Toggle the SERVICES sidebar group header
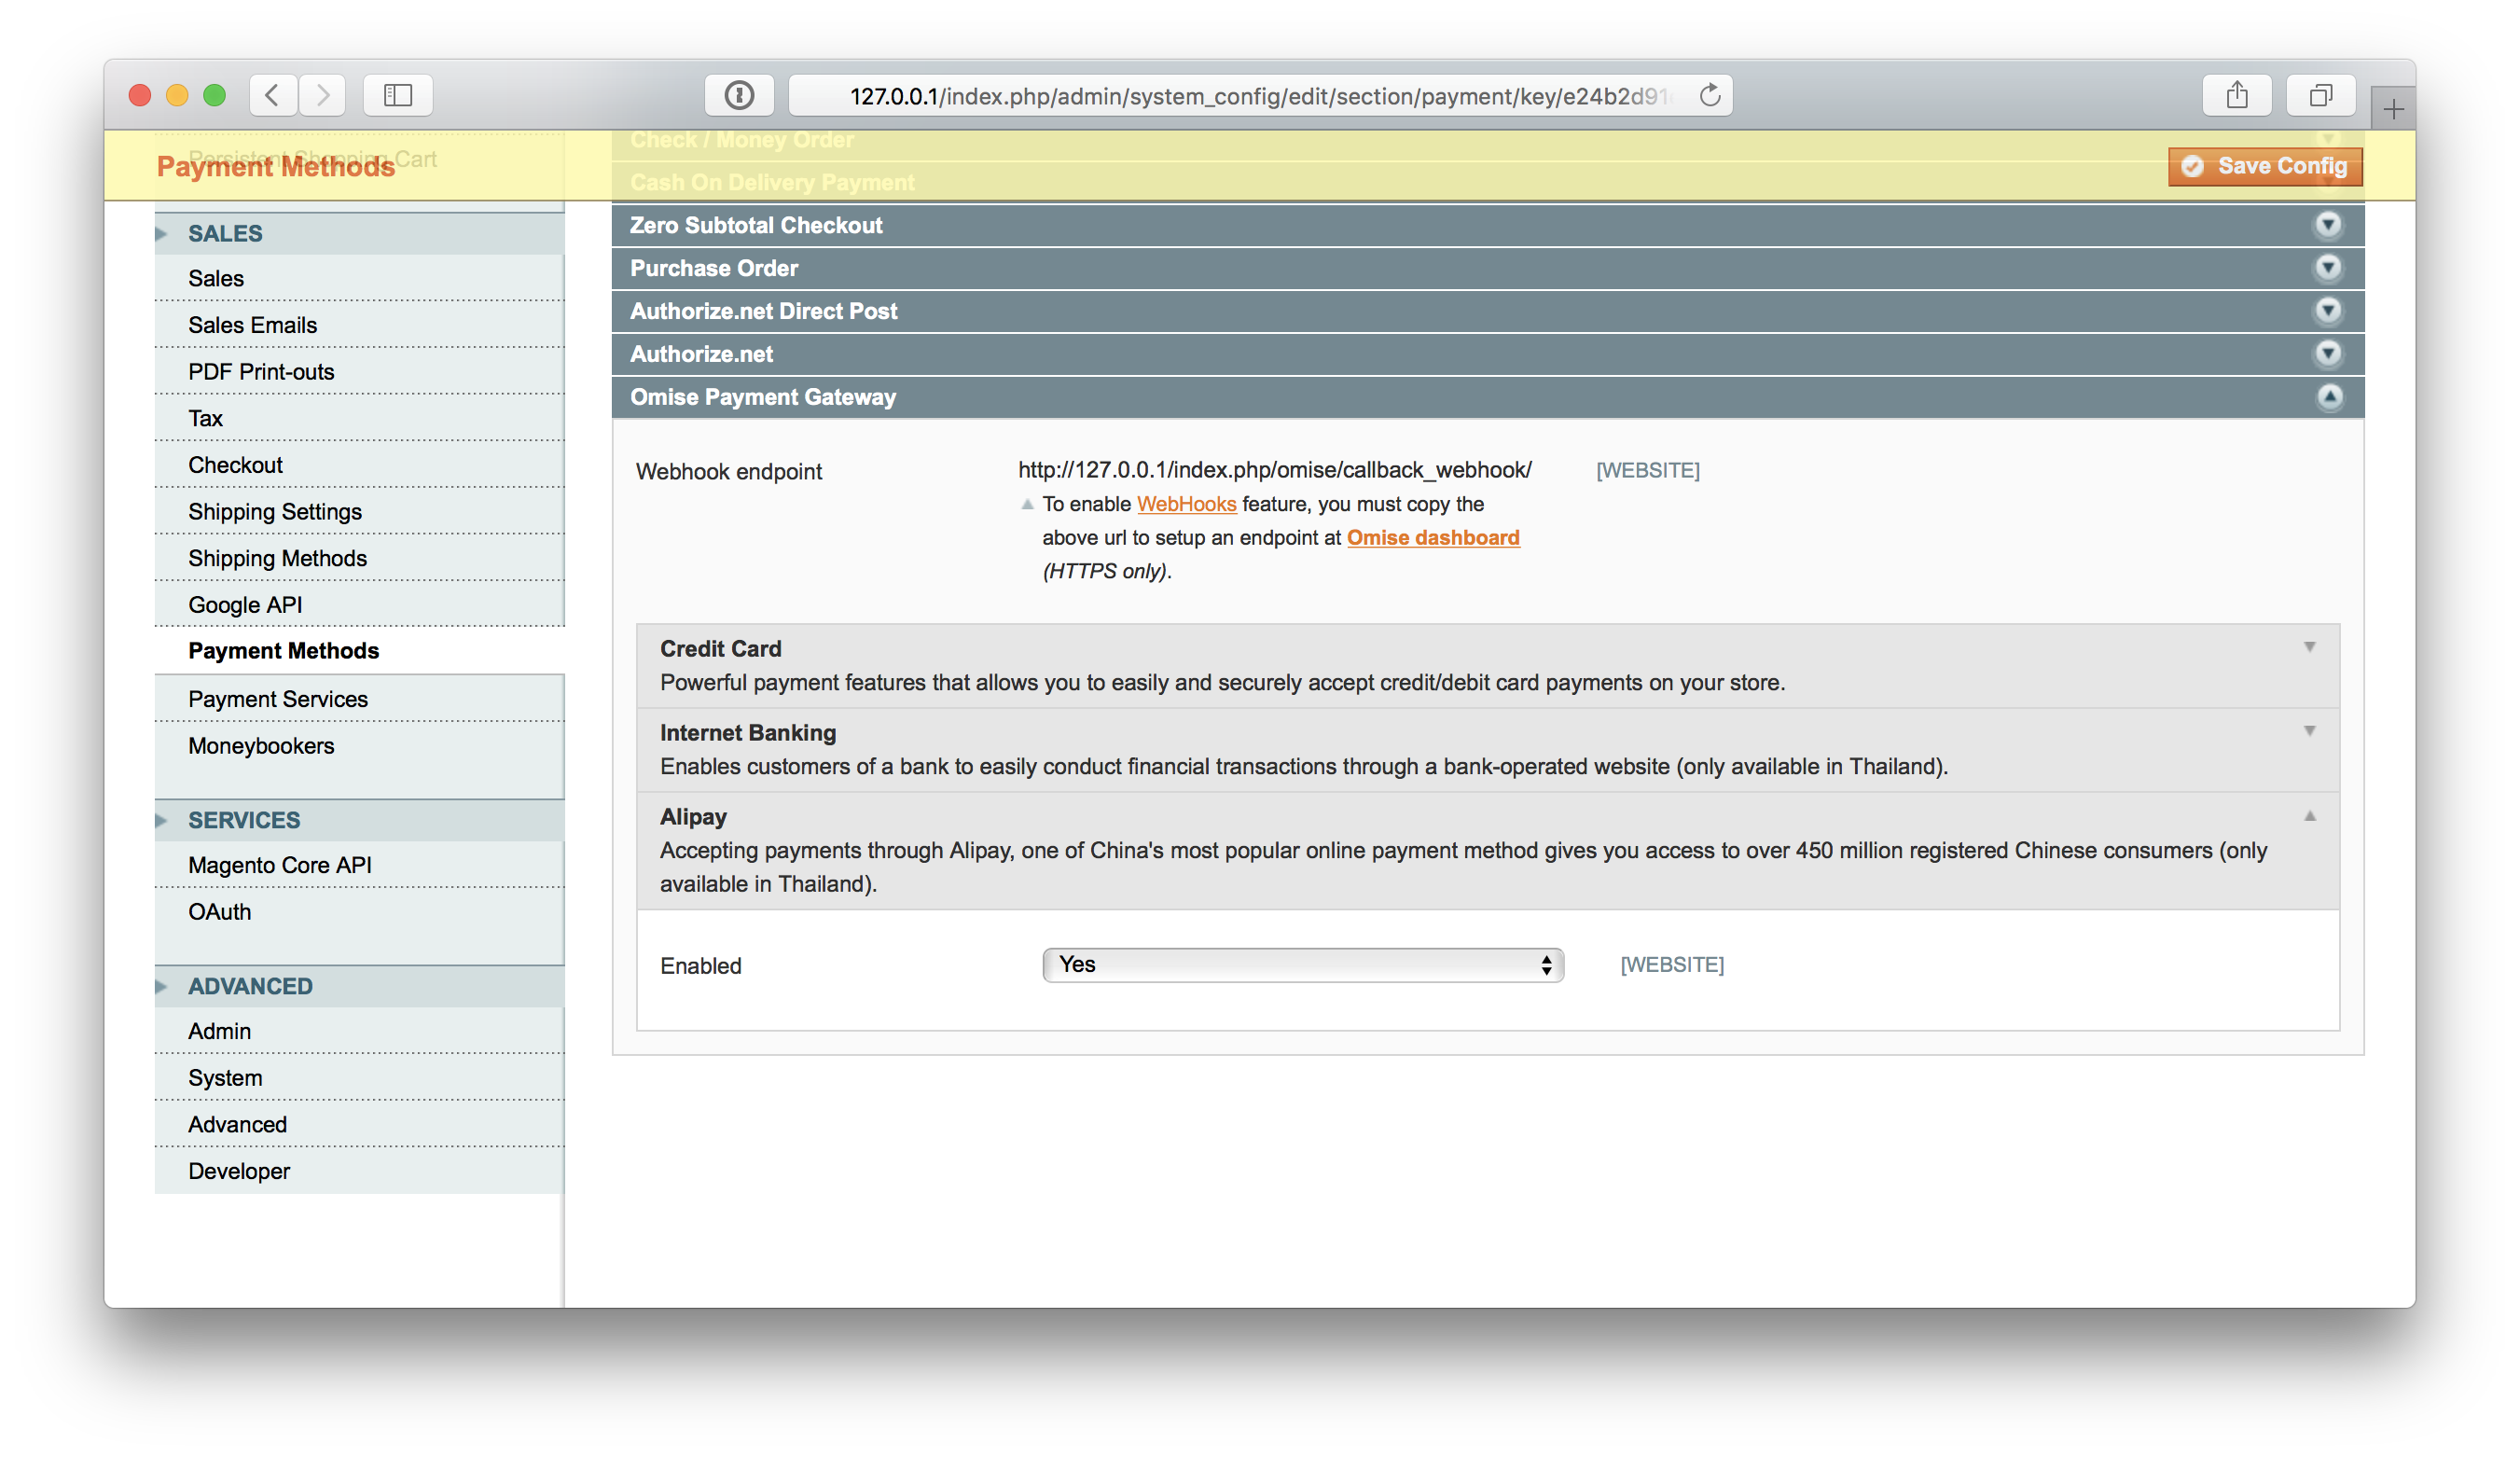 point(359,820)
